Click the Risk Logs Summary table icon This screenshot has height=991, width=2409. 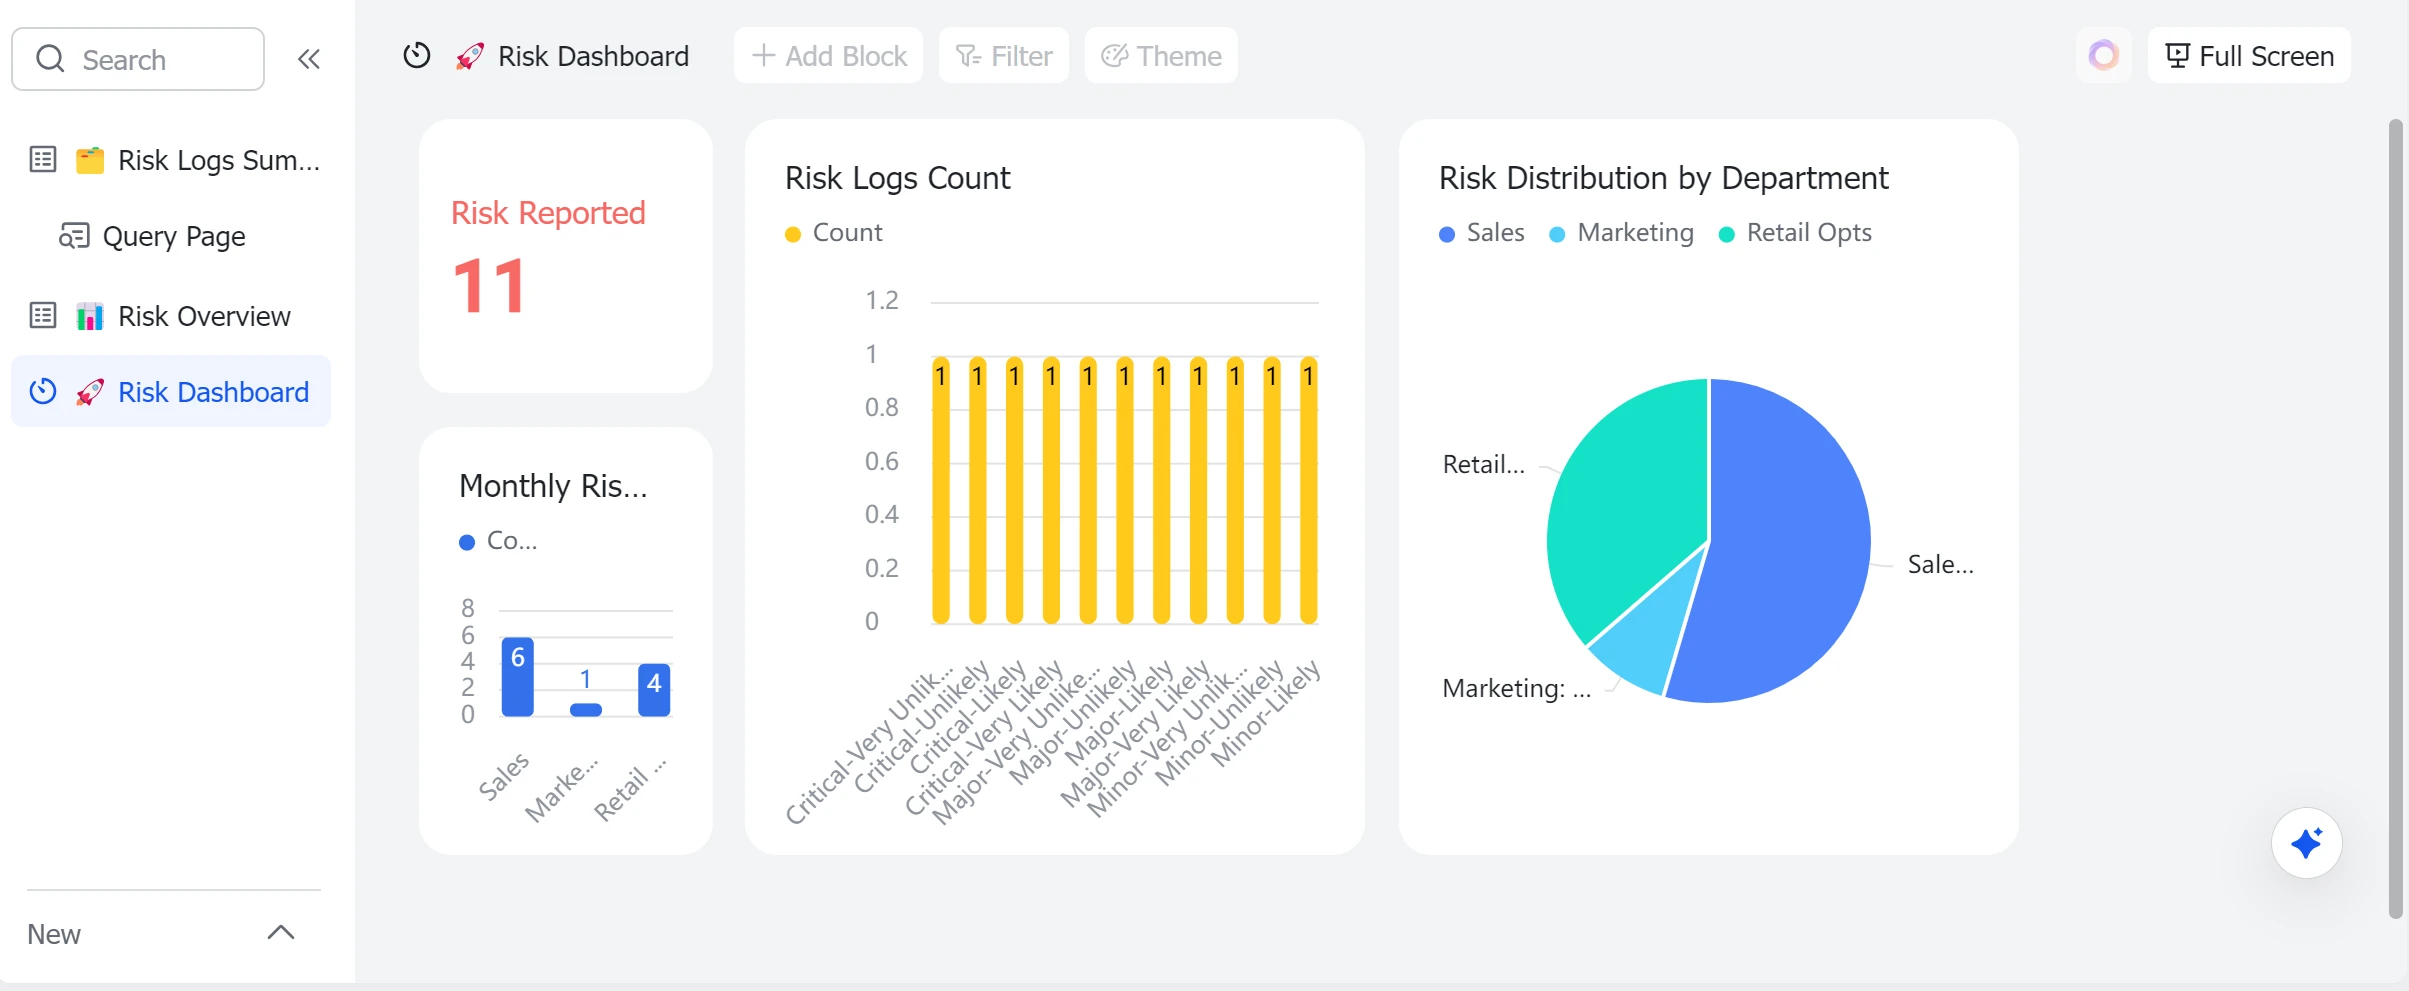click(x=43, y=160)
